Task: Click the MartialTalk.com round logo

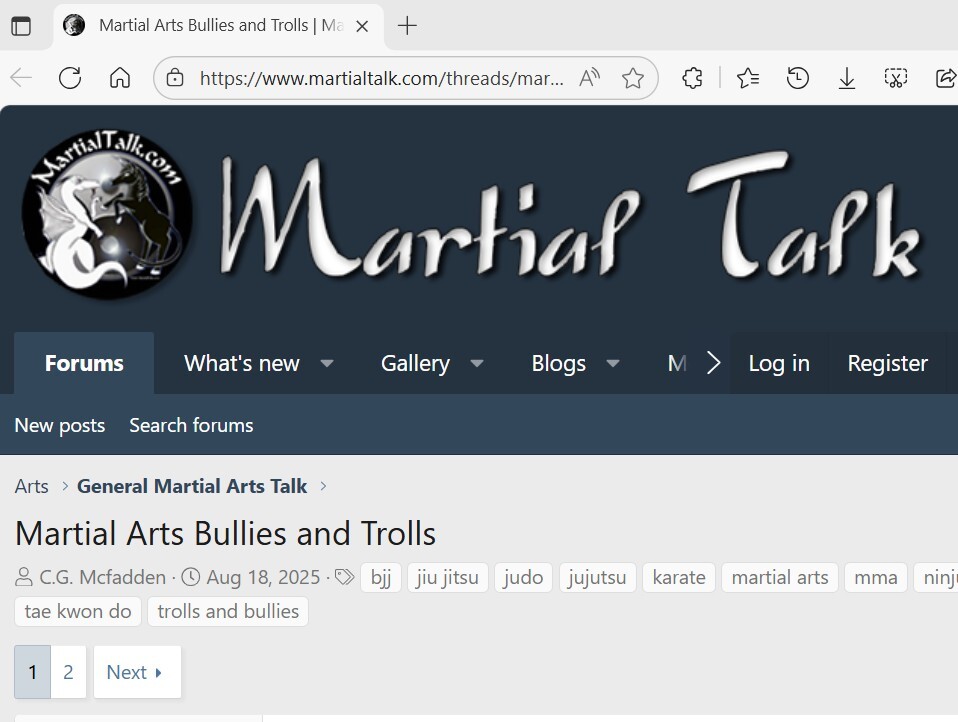Action: coord(107,216)
